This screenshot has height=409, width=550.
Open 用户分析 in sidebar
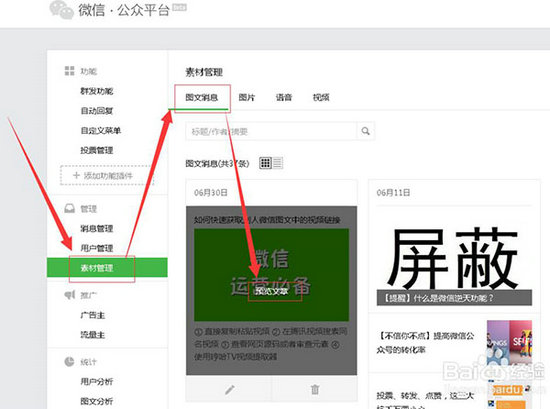(97, 381)
